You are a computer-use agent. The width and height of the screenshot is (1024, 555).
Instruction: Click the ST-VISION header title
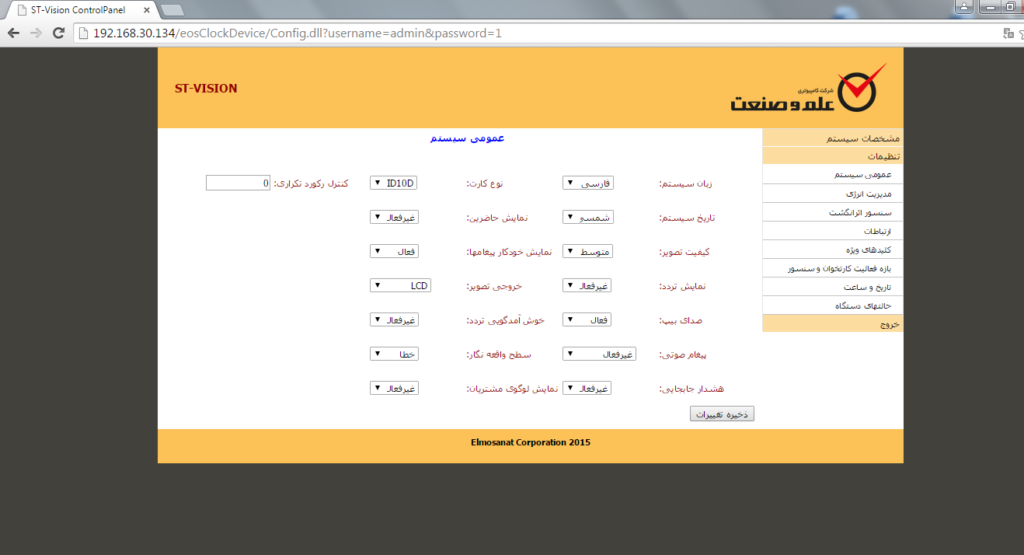(x=206, y=89)
